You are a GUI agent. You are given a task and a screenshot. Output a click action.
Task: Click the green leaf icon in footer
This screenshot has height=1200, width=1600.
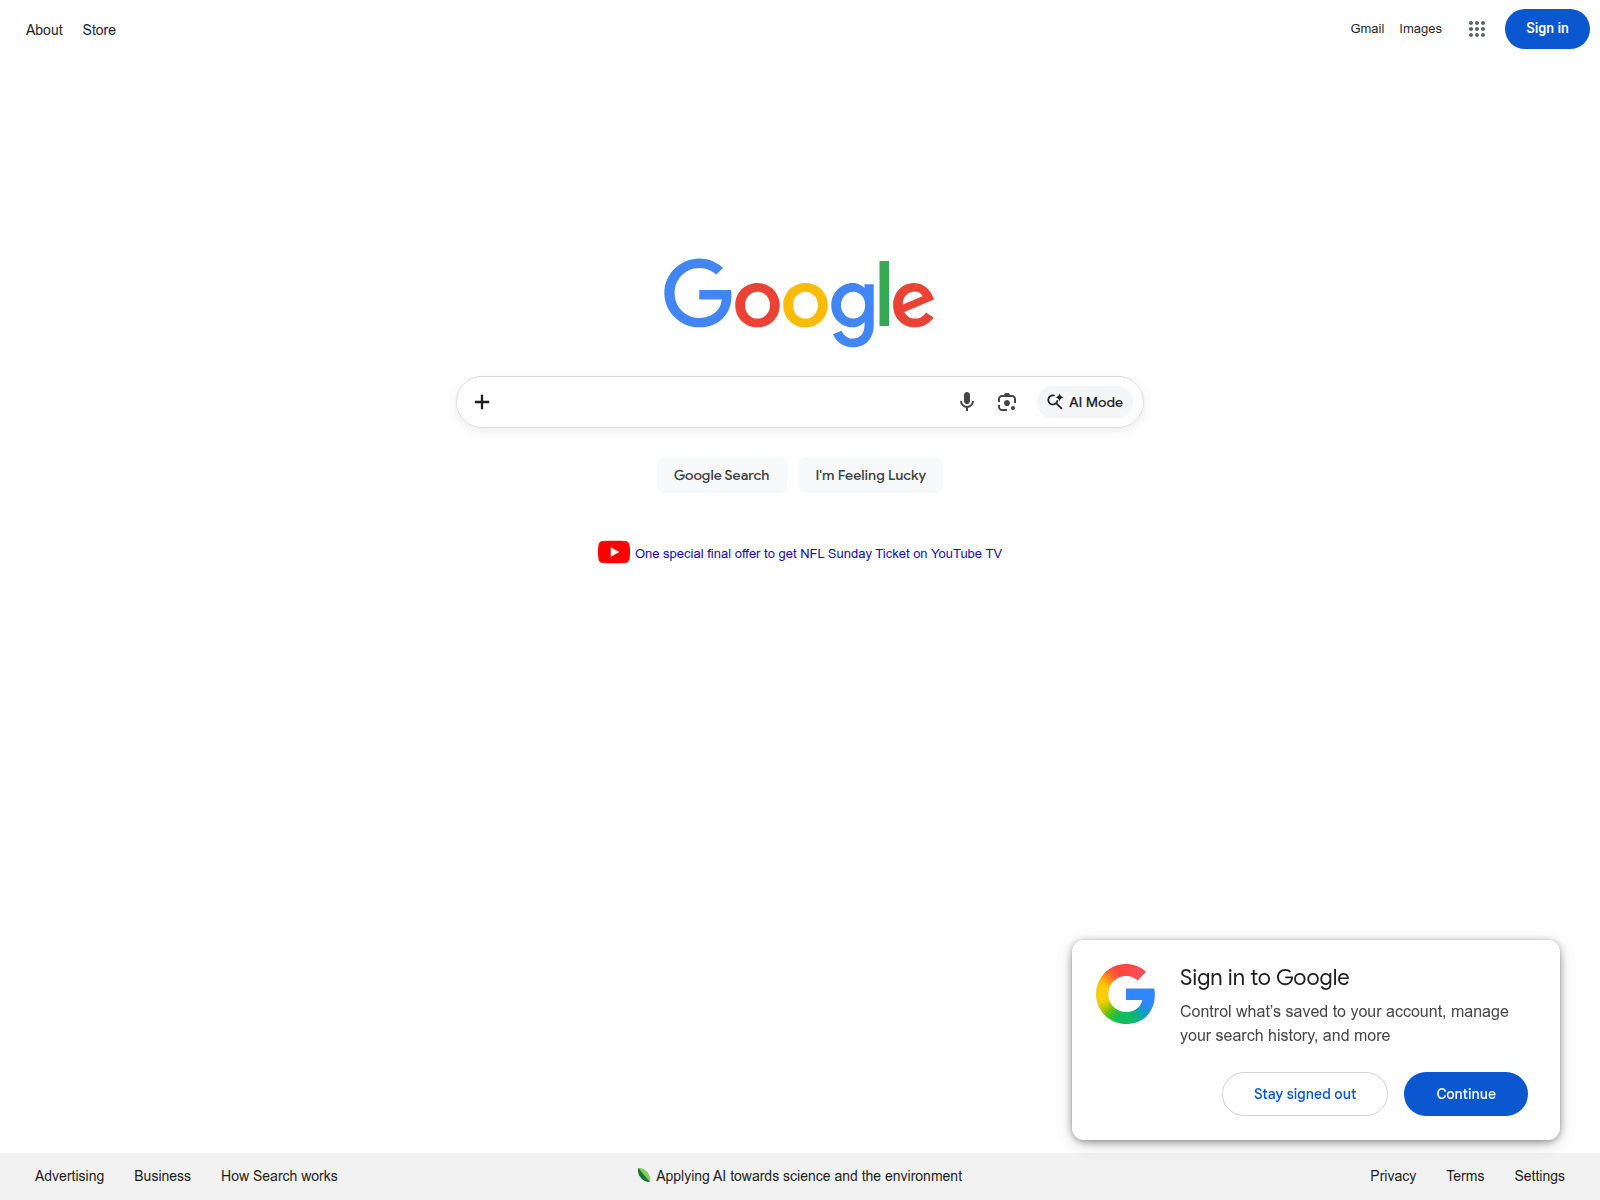(x=644, y=1175)
